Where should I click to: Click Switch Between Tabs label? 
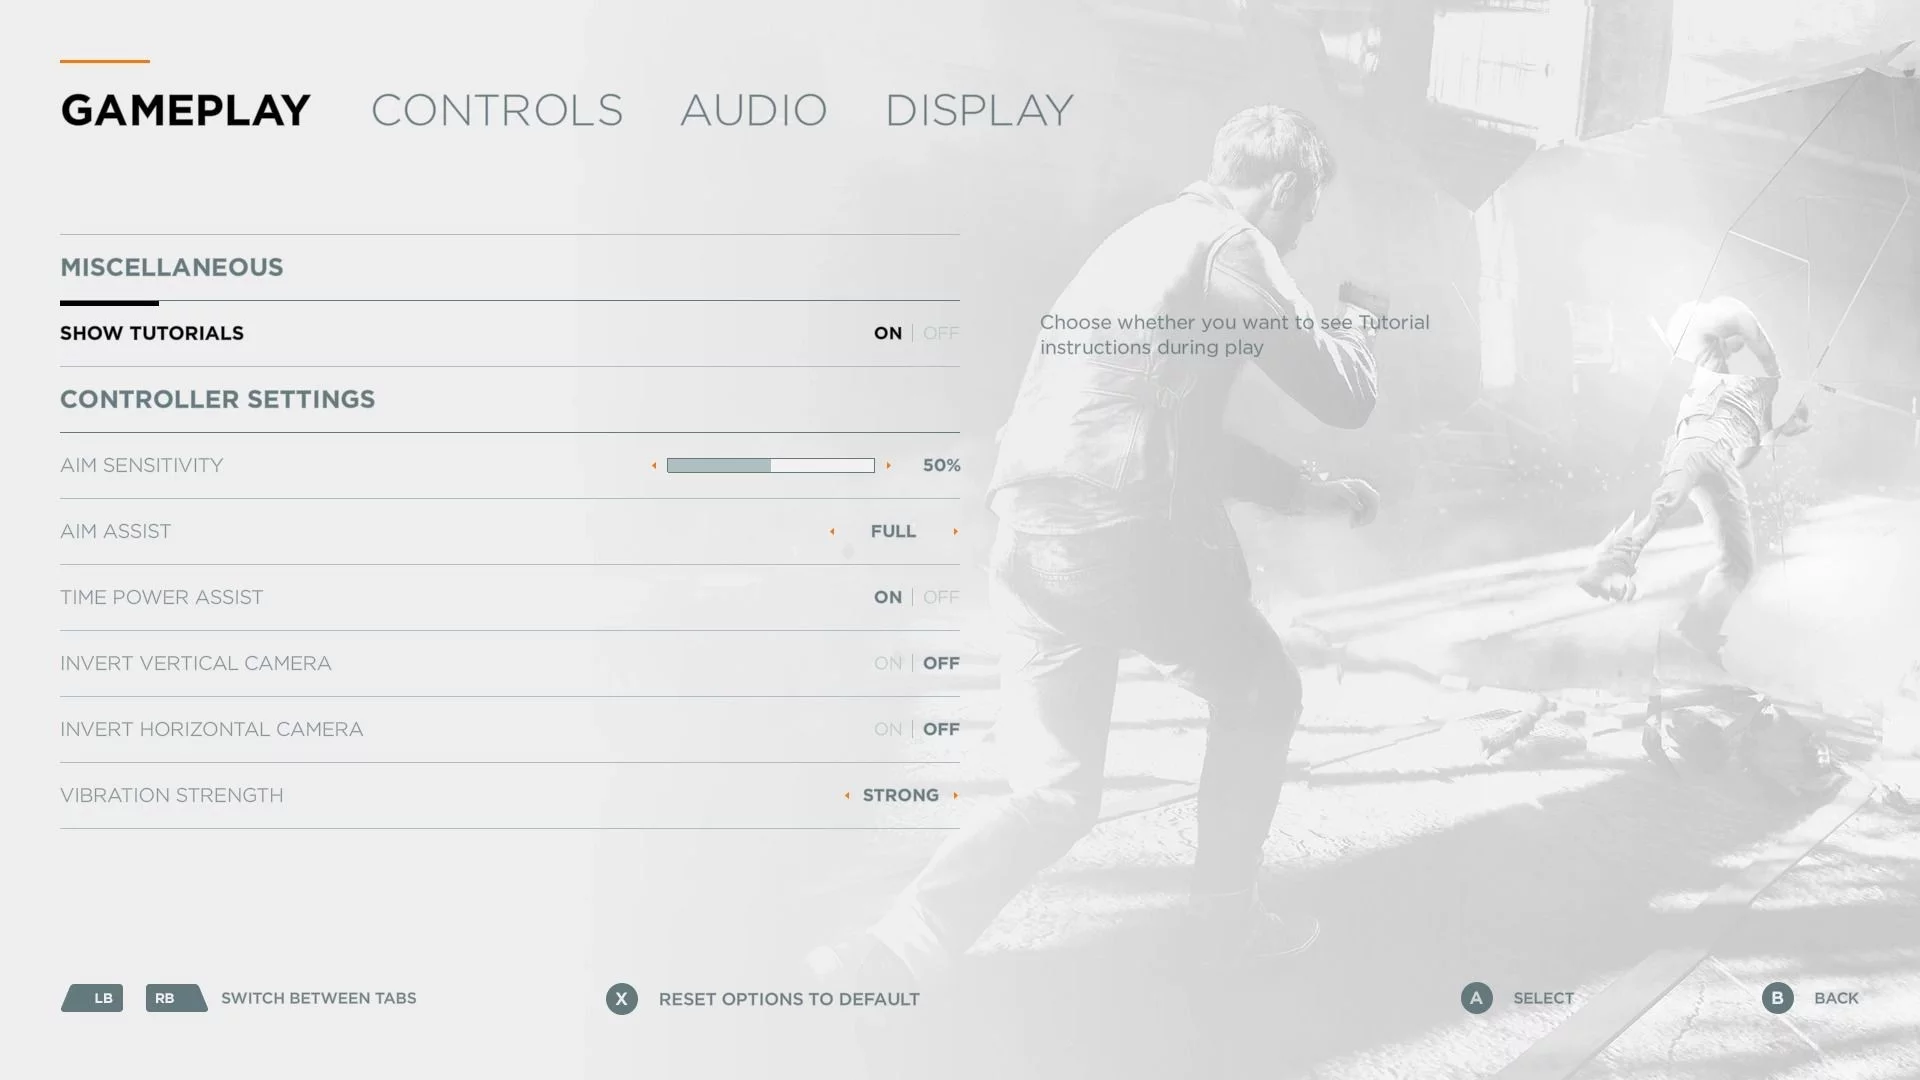(318, 998)
